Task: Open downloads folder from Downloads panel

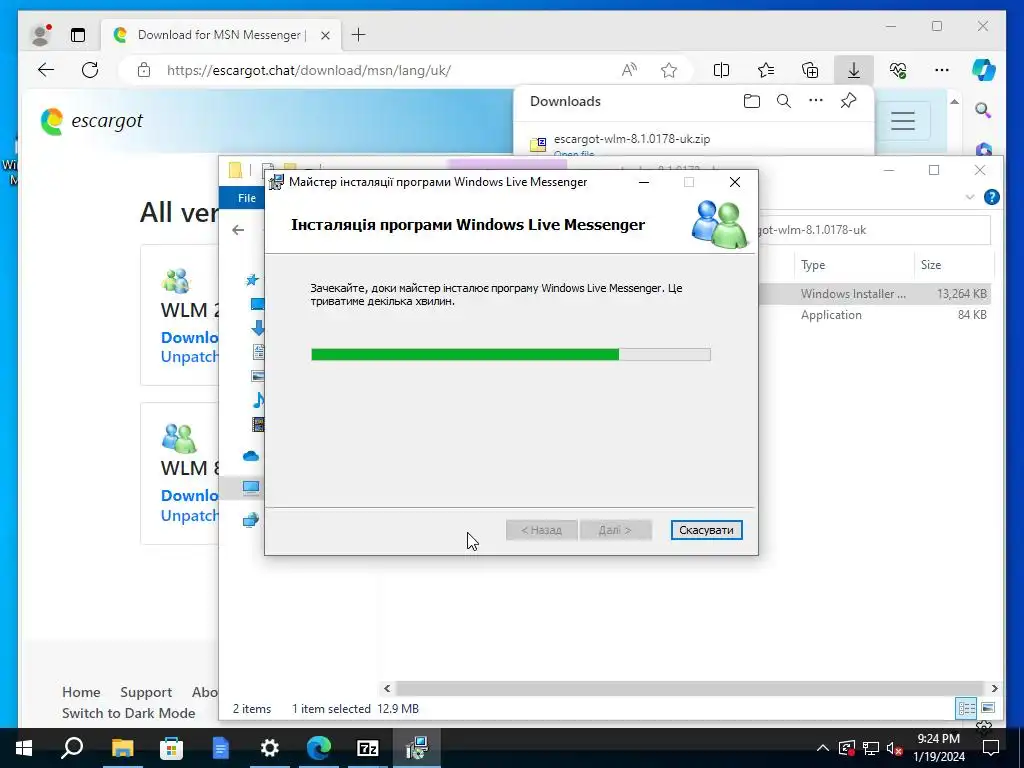Action: pos(752,101)
